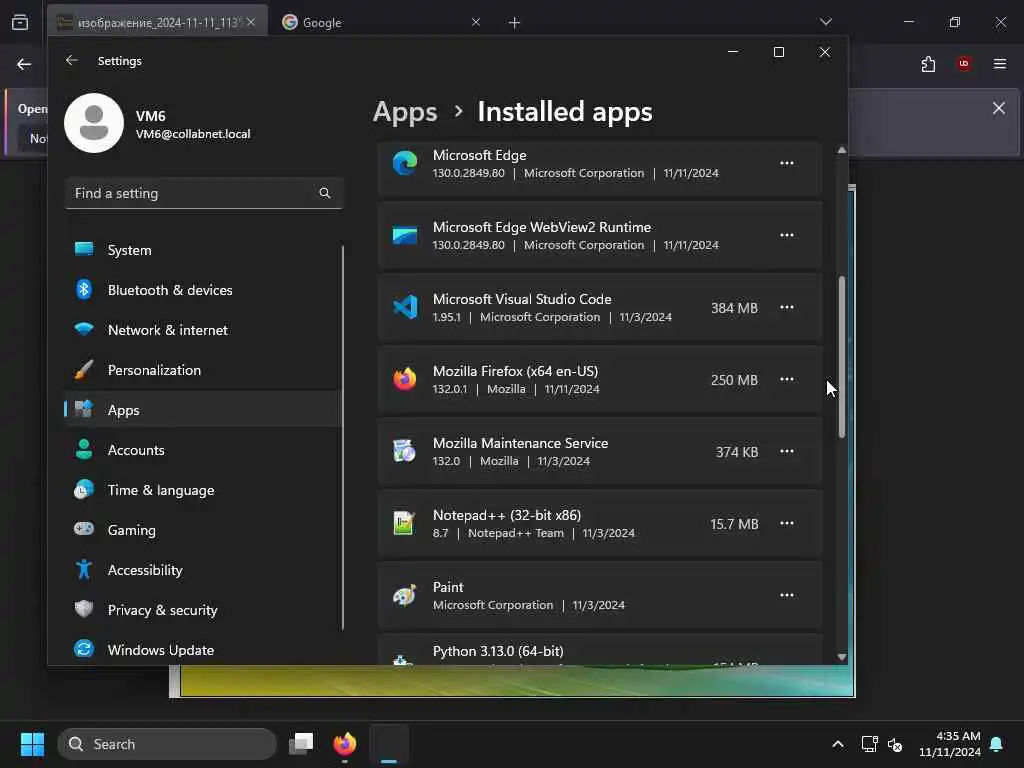Click the Gaming controller icon

(84, 529)
